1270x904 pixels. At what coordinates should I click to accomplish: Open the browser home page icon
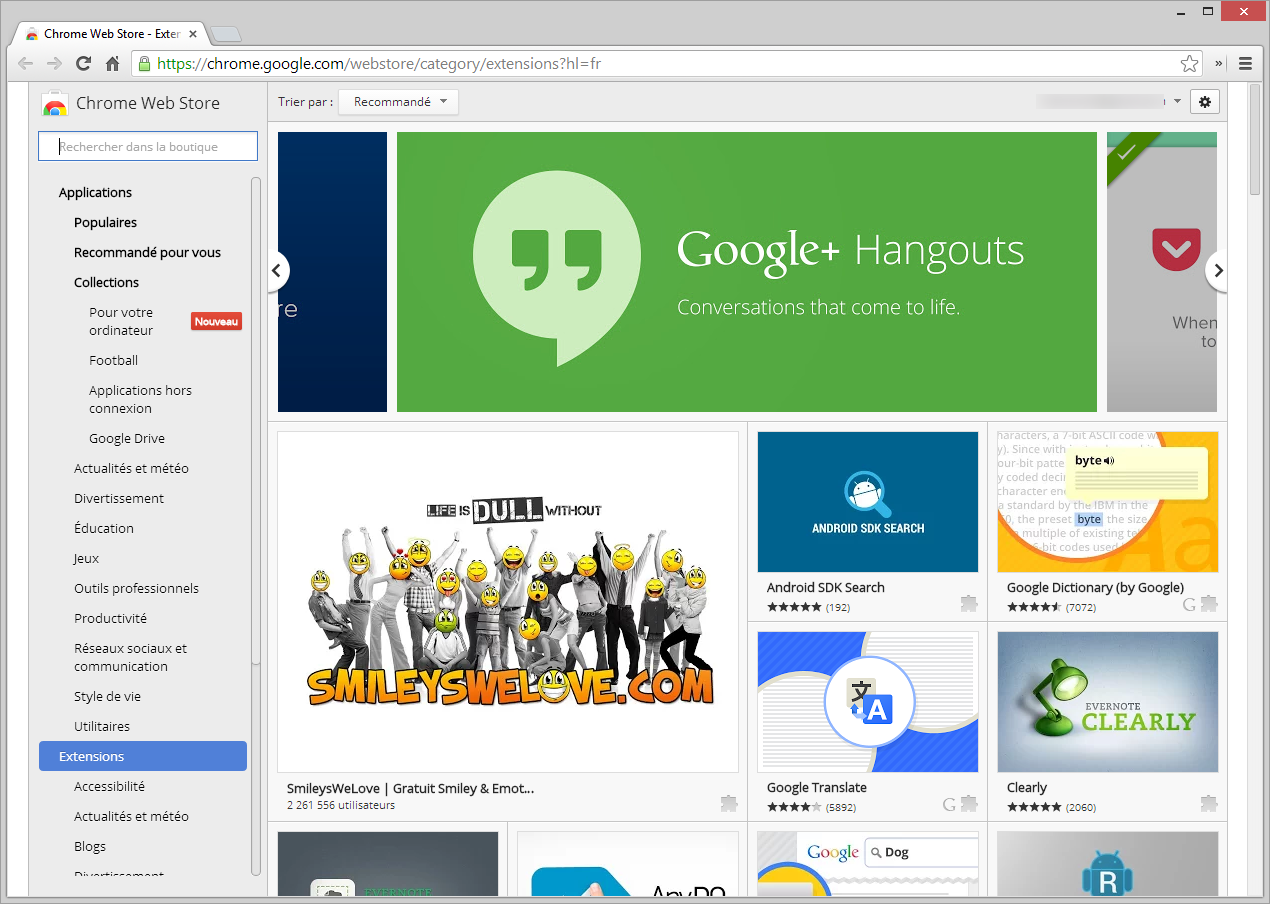click(x=113, y=64)
